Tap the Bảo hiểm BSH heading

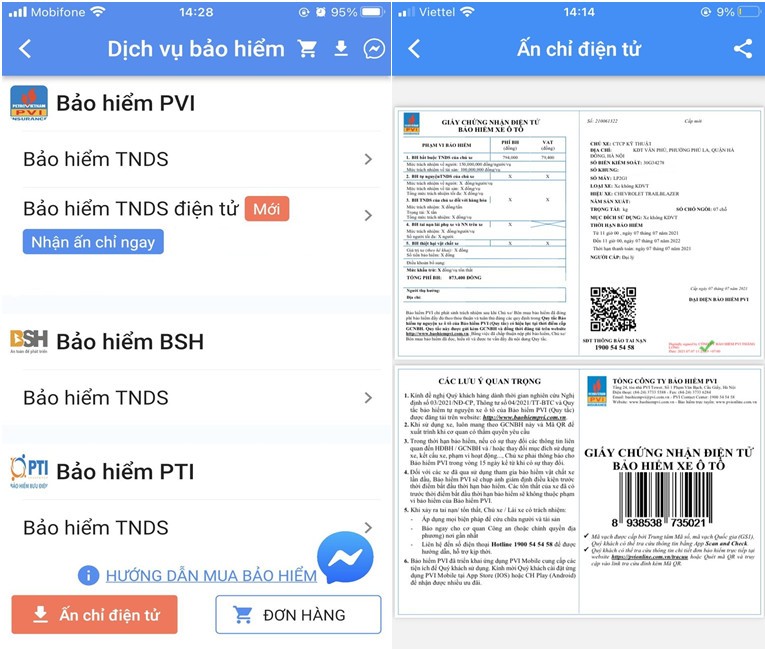click(x=130, y=341)
